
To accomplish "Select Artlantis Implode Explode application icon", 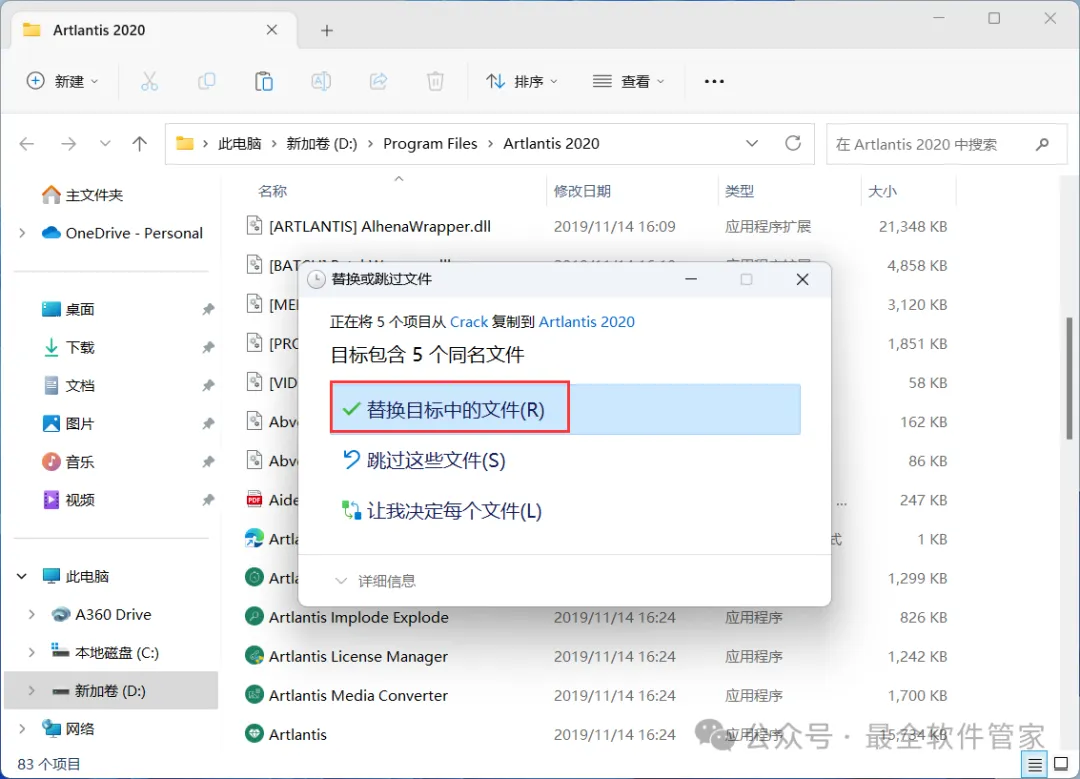I will [x=254, y=616].
